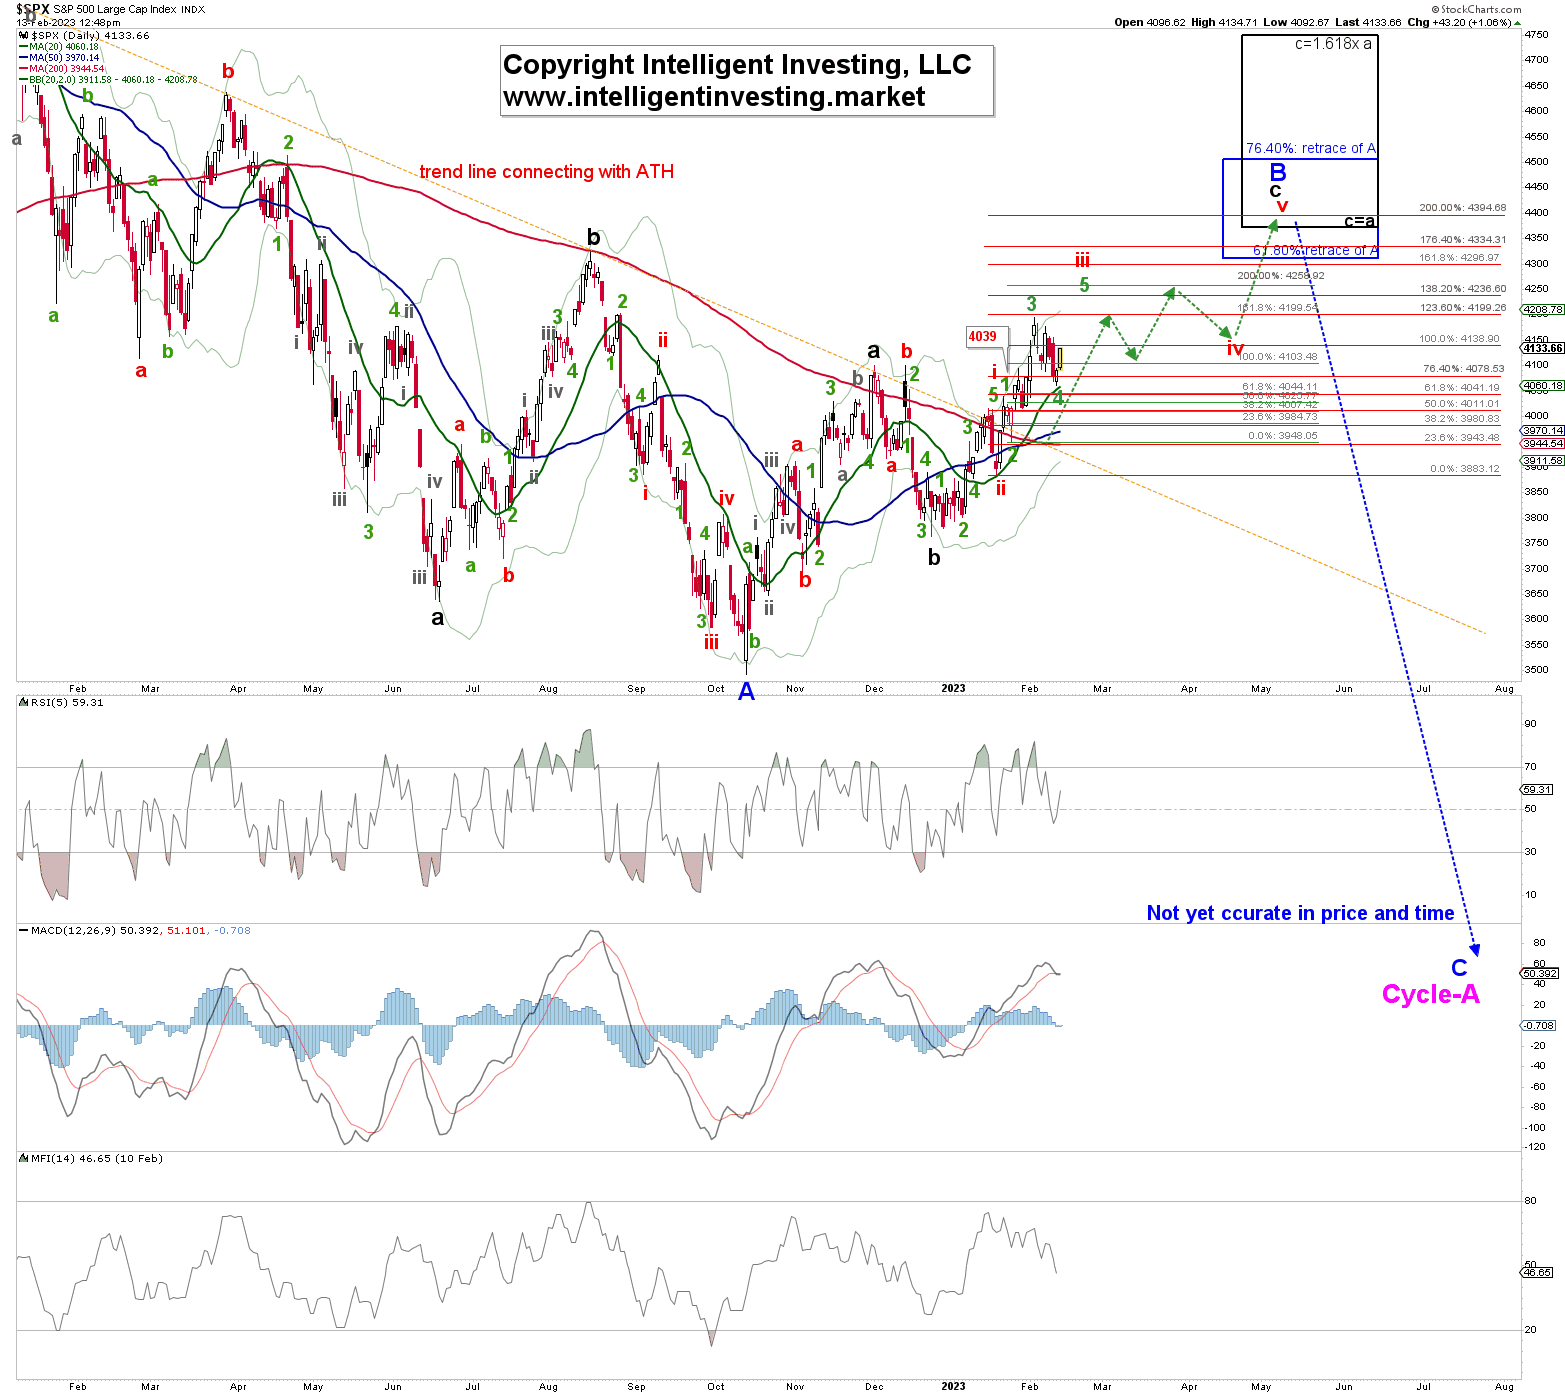Click the 123.60%: 4199.26 Fibonacci level
This screenshot has height=1396, width=1565.
click(1462, 308)
